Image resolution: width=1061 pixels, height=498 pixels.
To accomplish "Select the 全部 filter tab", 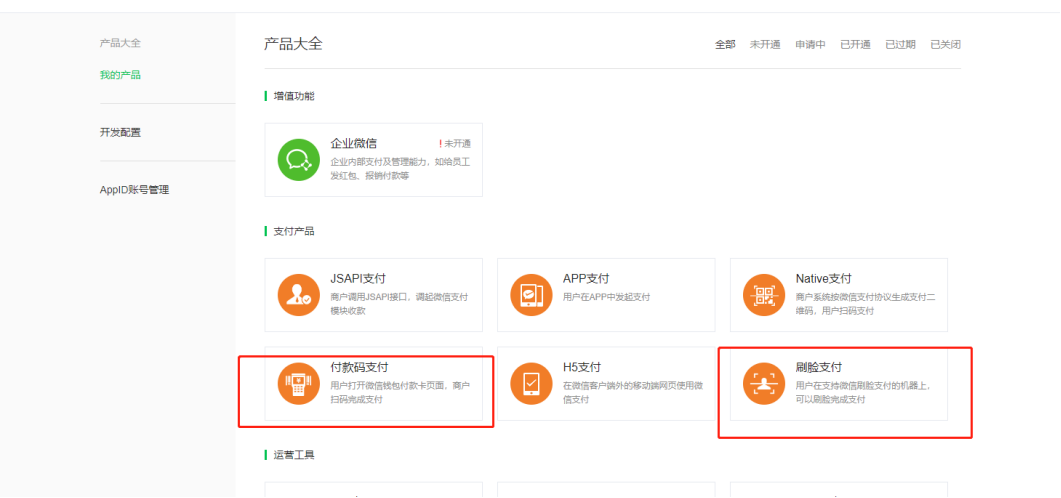I will pyautogui.click(x=725, y=45).
